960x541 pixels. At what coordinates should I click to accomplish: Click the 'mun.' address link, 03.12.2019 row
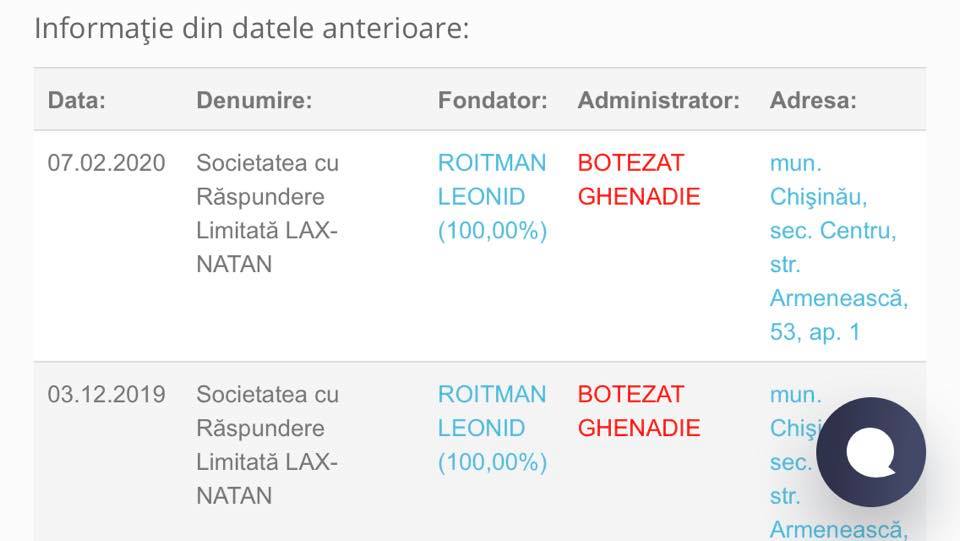tap(795, 394)
